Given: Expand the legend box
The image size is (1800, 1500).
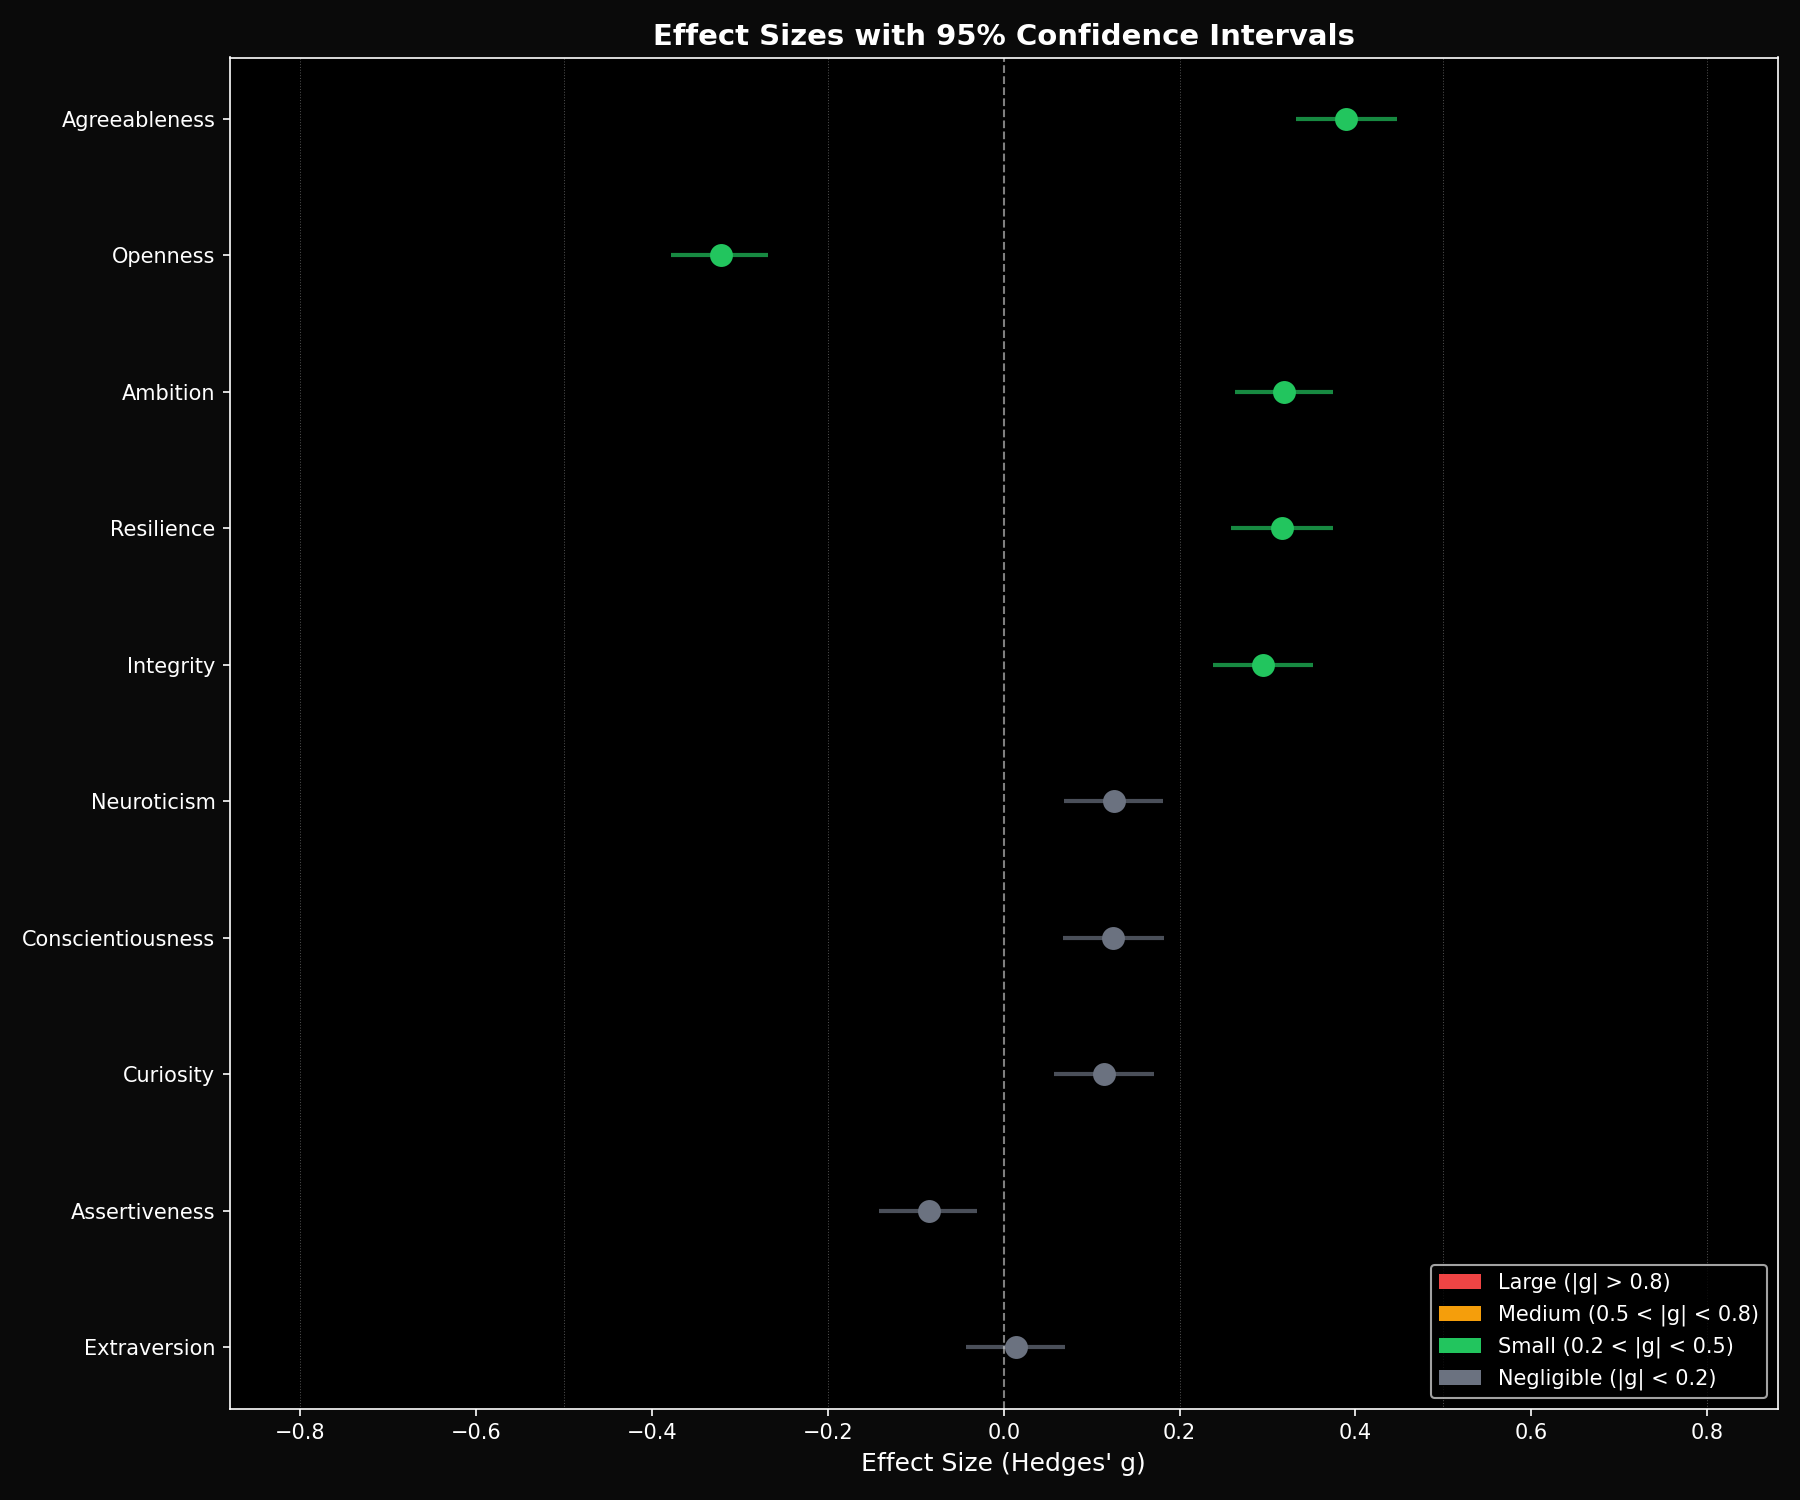Looking at the screenshot, I should [x=1600, y=1330].
